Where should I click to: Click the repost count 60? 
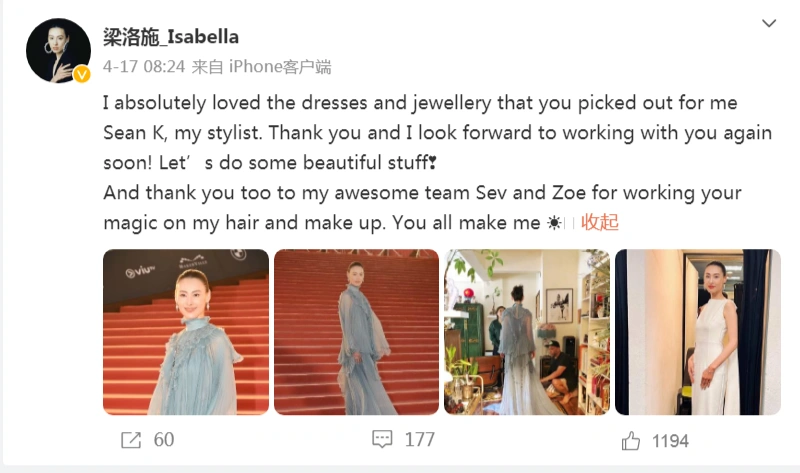click(x=164, y=440)
